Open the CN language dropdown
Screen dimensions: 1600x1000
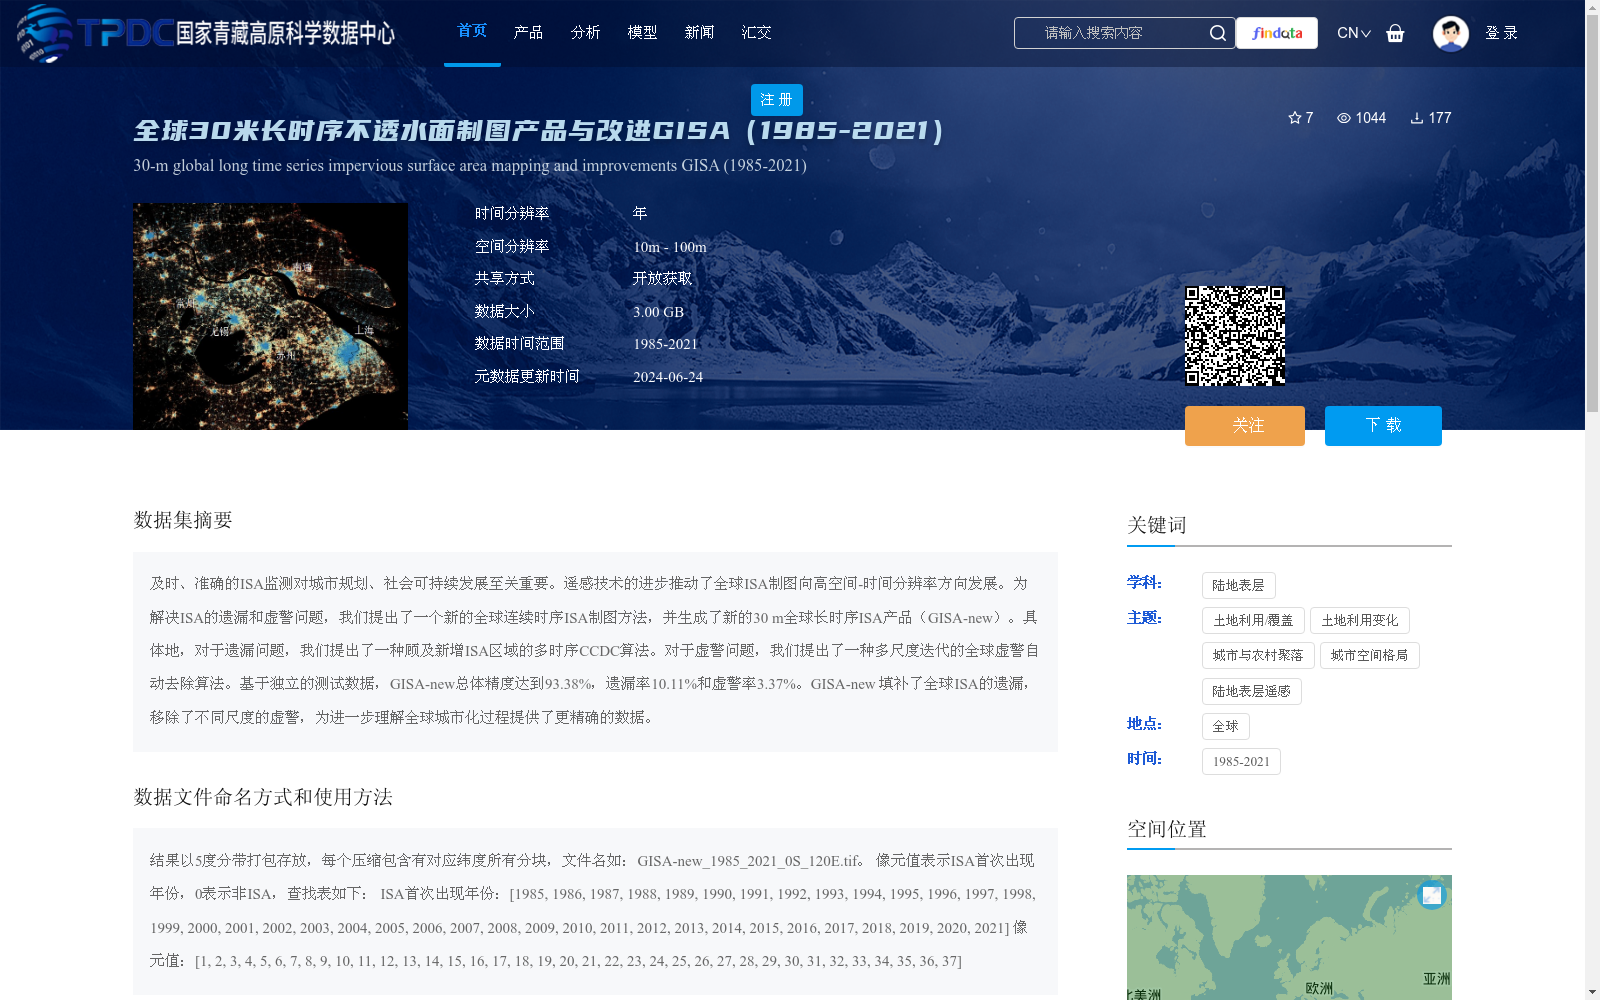pos(1352,32)
